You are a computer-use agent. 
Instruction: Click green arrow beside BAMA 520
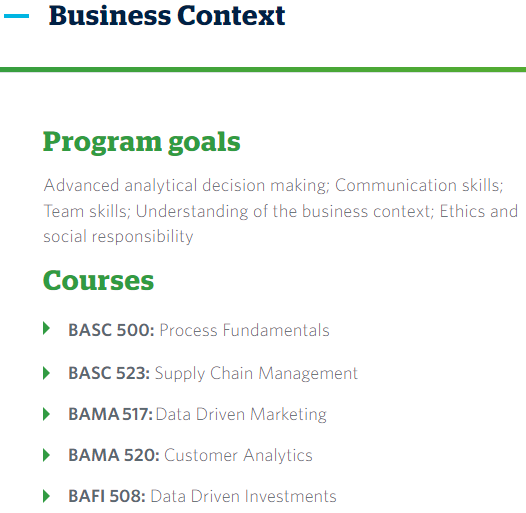(46, 455)
